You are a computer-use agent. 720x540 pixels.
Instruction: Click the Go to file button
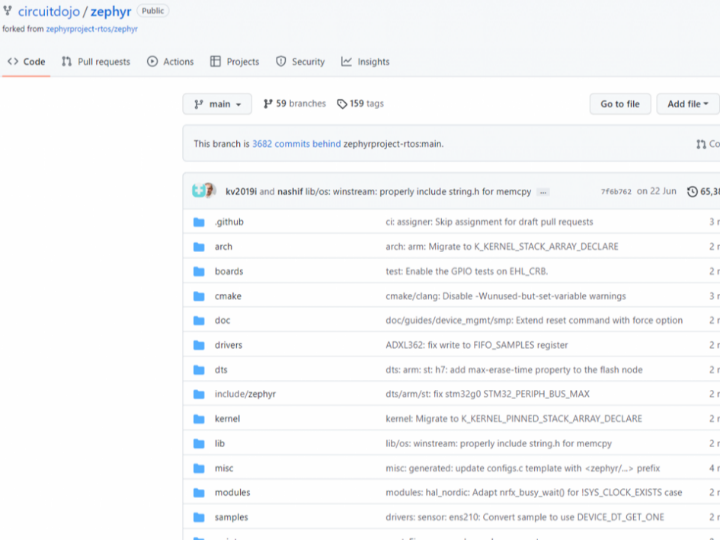tap(620, 104)
